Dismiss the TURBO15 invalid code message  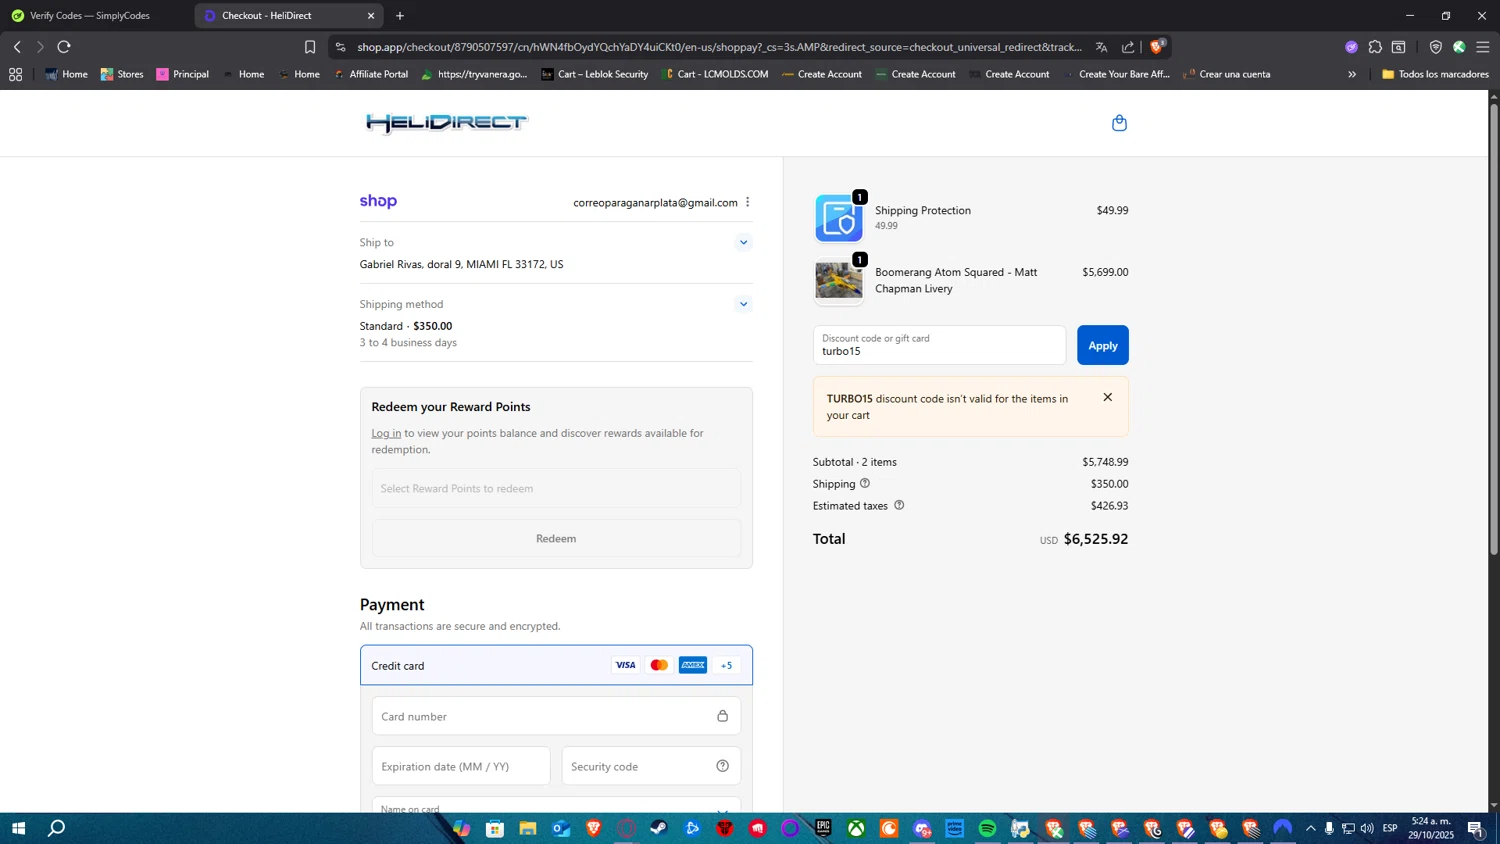pos(1107,397)
